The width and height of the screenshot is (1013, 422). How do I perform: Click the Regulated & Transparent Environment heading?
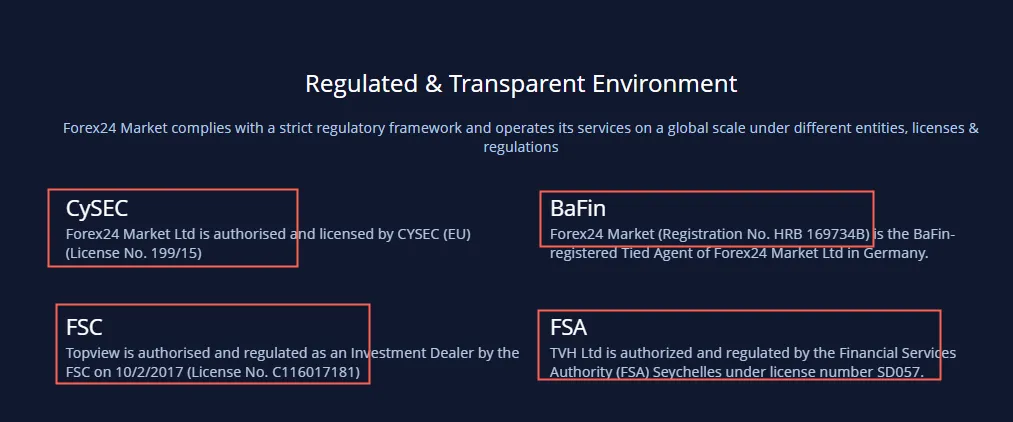pyautogui.click(x=521, y=84)
